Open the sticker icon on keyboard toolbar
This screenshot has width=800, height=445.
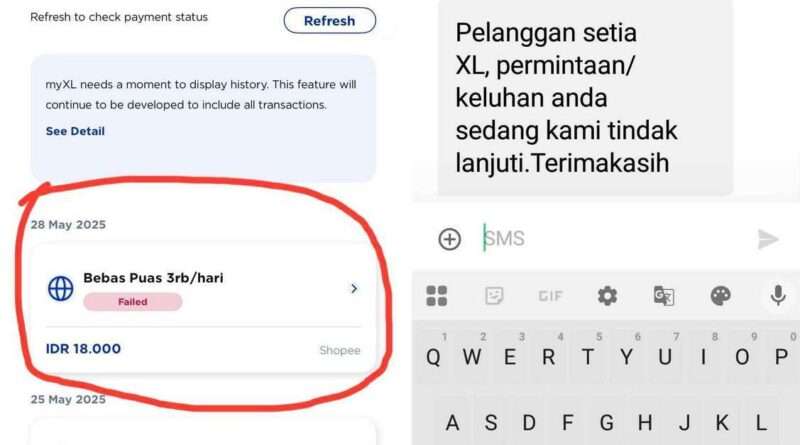point(494,296)
